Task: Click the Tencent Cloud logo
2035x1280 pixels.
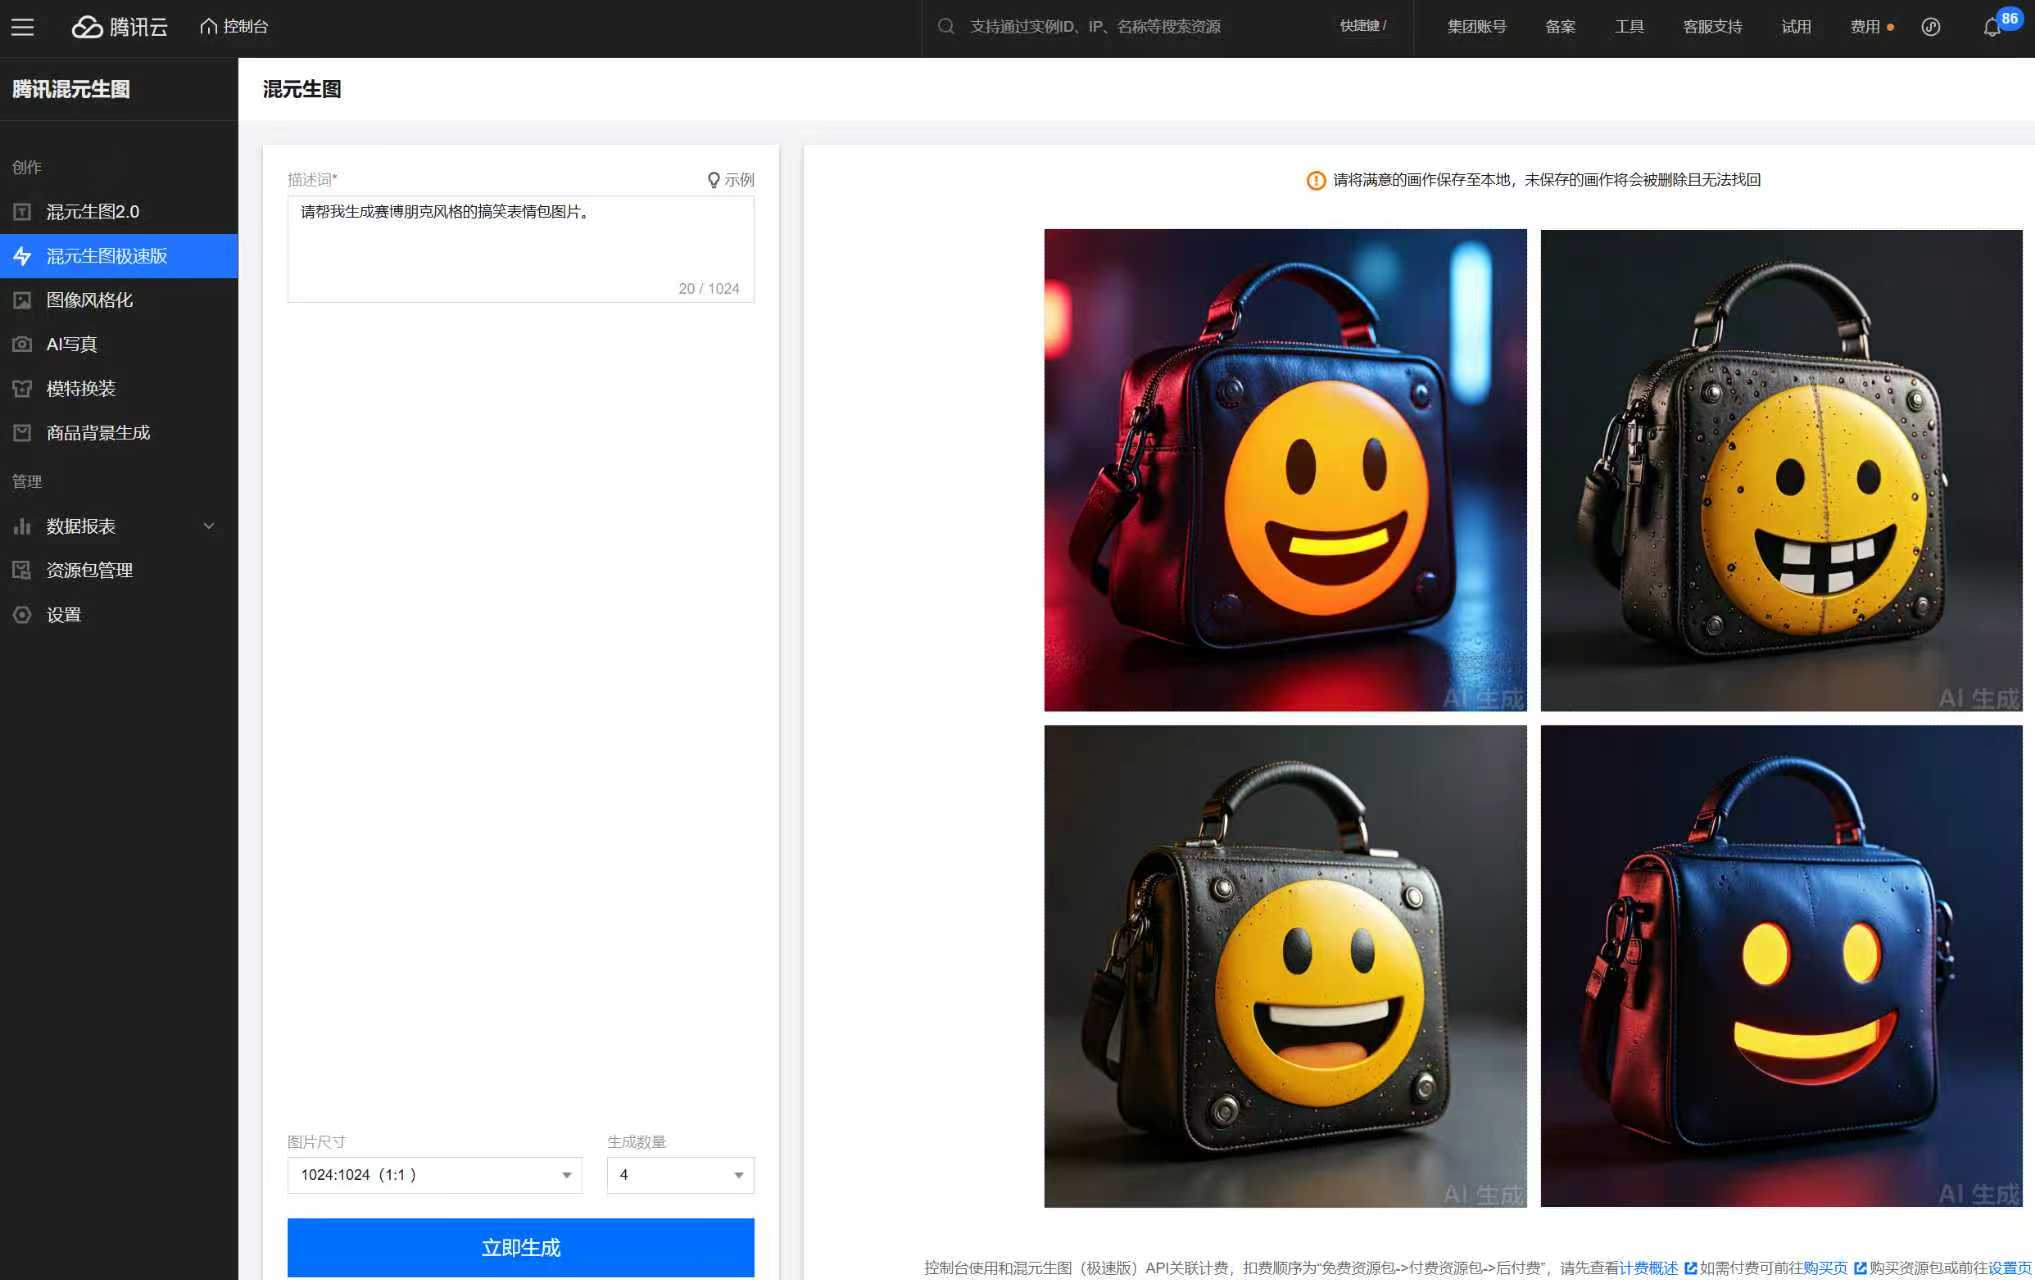Action: coord(119,27)
